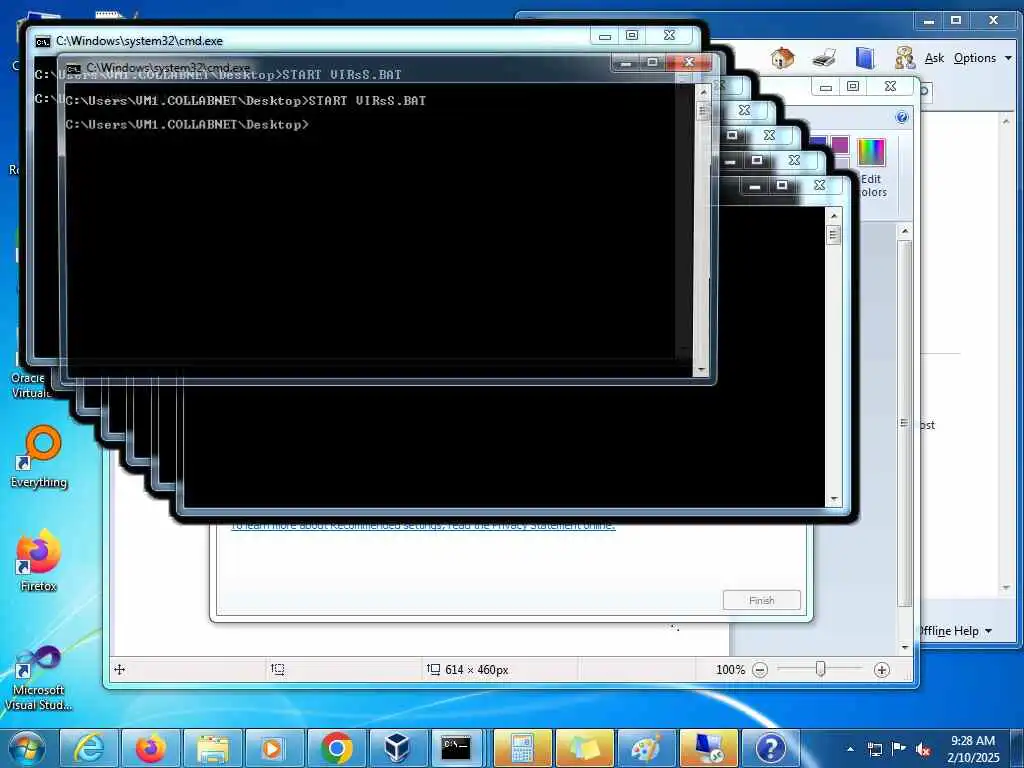
Task: Open front cmd window's title bar system icon
Action: tap(74, 68)
